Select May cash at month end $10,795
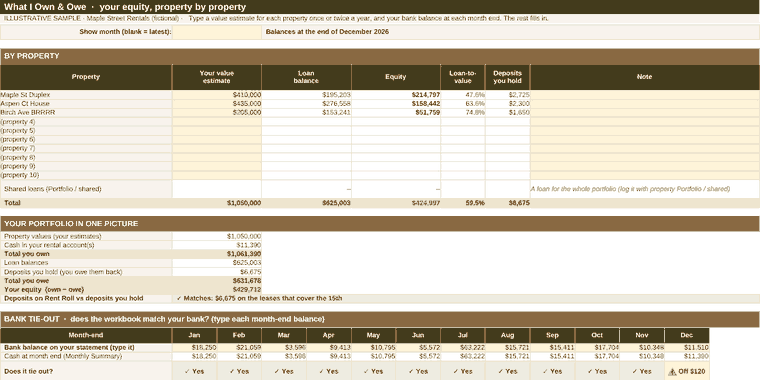This screenshot has height=380, width=760. click(374, 356)
